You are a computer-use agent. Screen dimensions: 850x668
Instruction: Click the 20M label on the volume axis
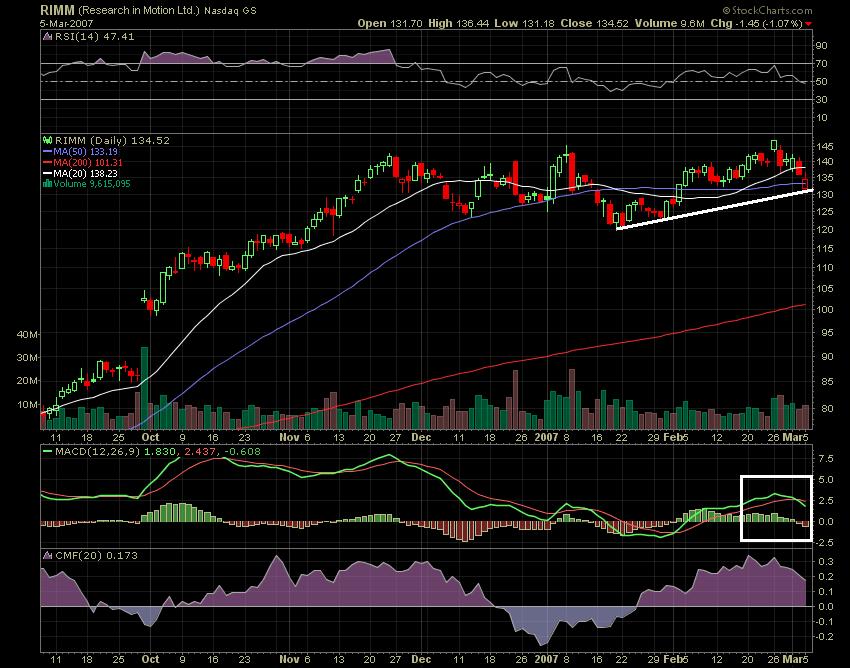click(28, 381)
